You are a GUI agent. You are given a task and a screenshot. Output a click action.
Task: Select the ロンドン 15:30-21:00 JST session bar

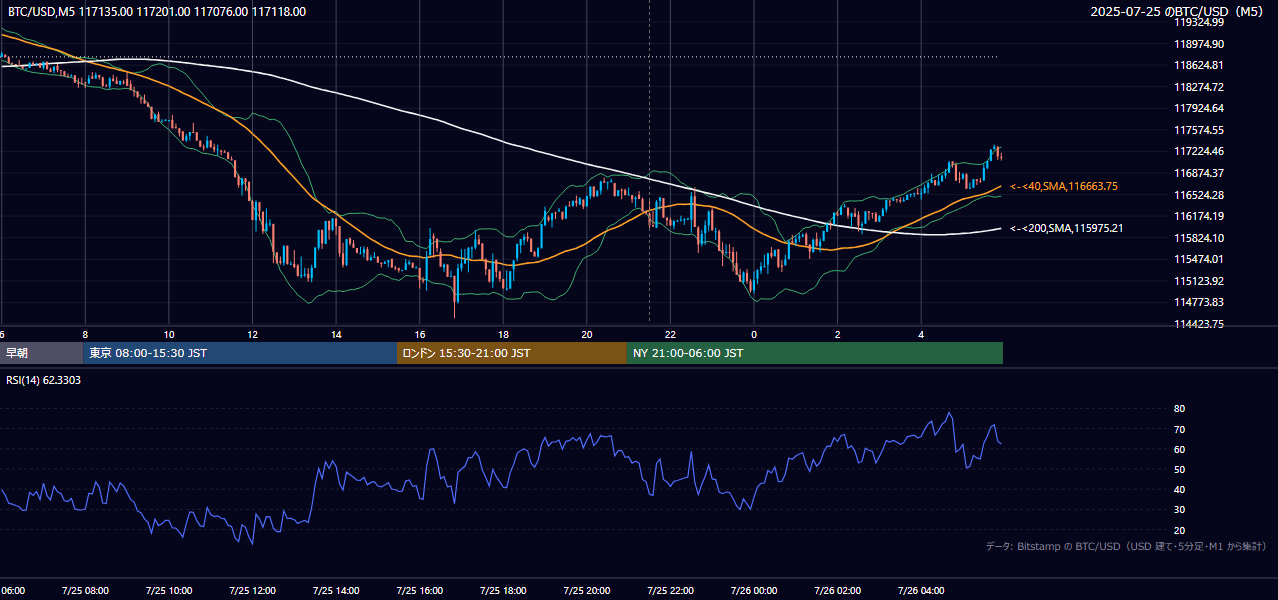512,353
